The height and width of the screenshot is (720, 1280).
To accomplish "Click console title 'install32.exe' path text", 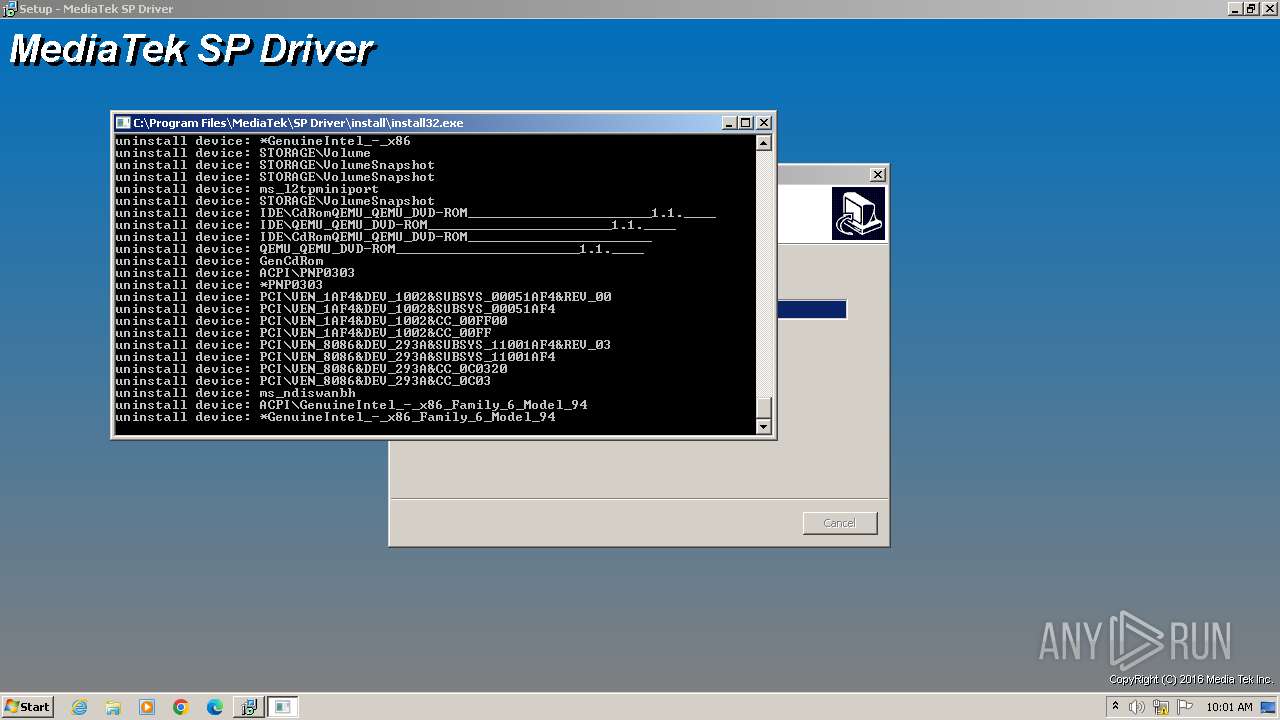I will pos(298,123).
